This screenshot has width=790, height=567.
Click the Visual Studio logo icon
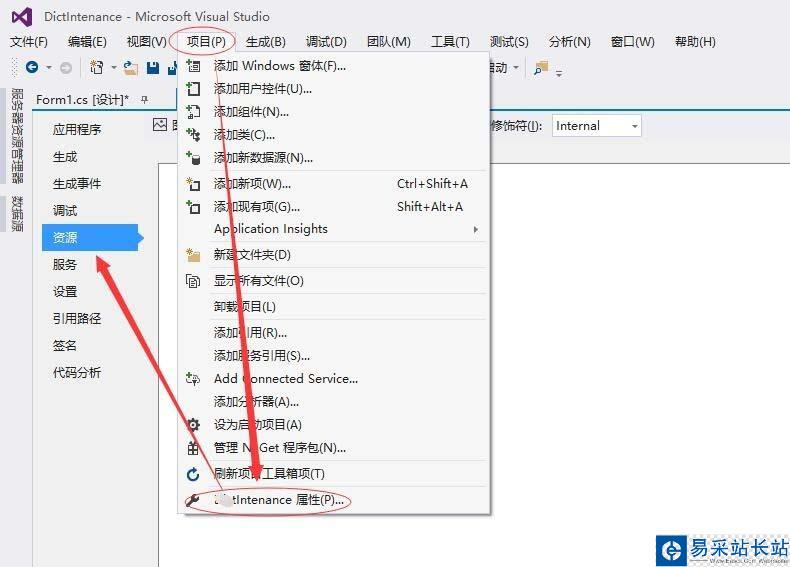[22, 17]
